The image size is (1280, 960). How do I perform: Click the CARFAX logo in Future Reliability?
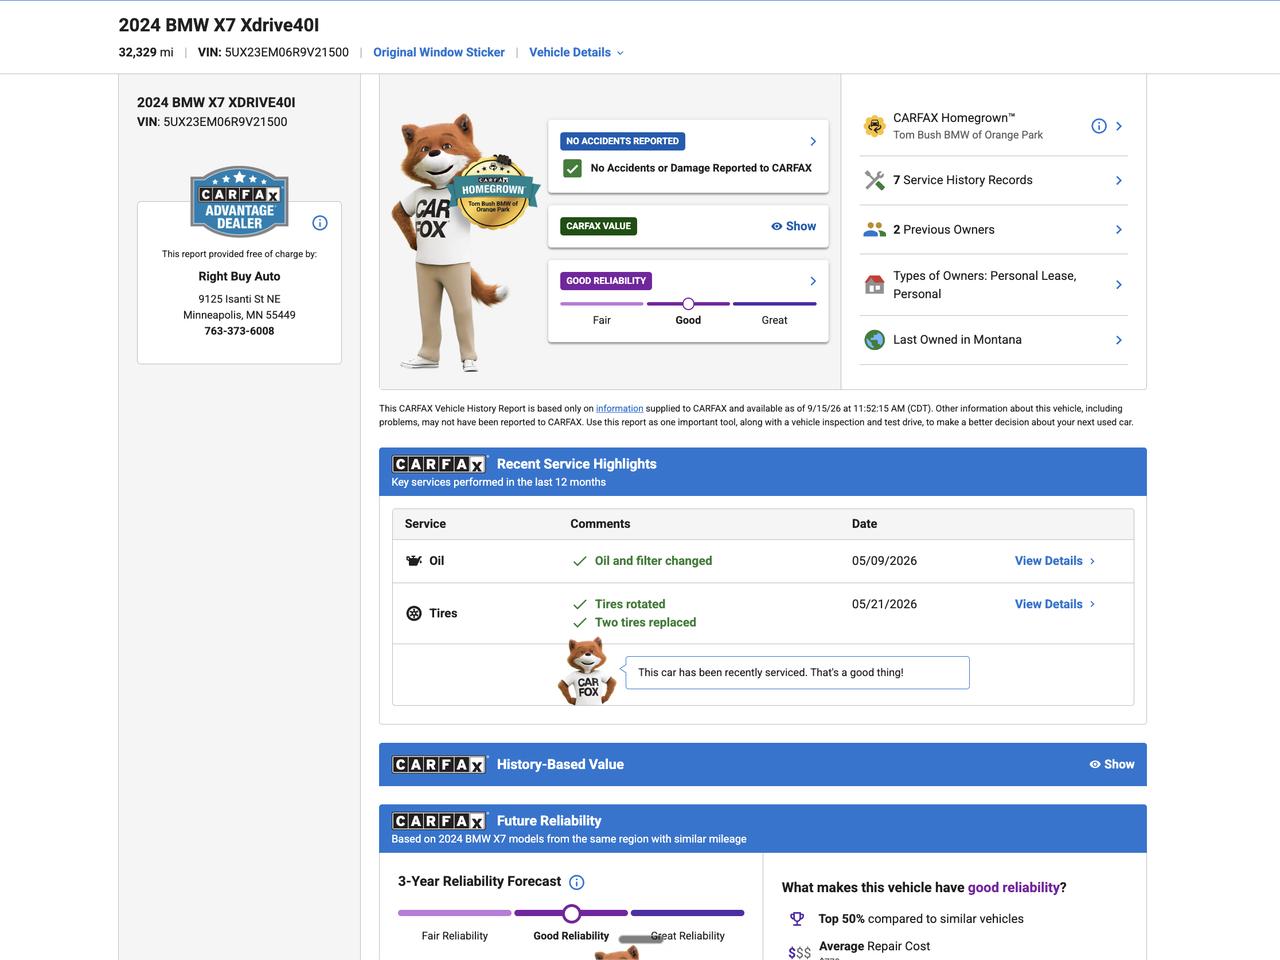[439, 821]
